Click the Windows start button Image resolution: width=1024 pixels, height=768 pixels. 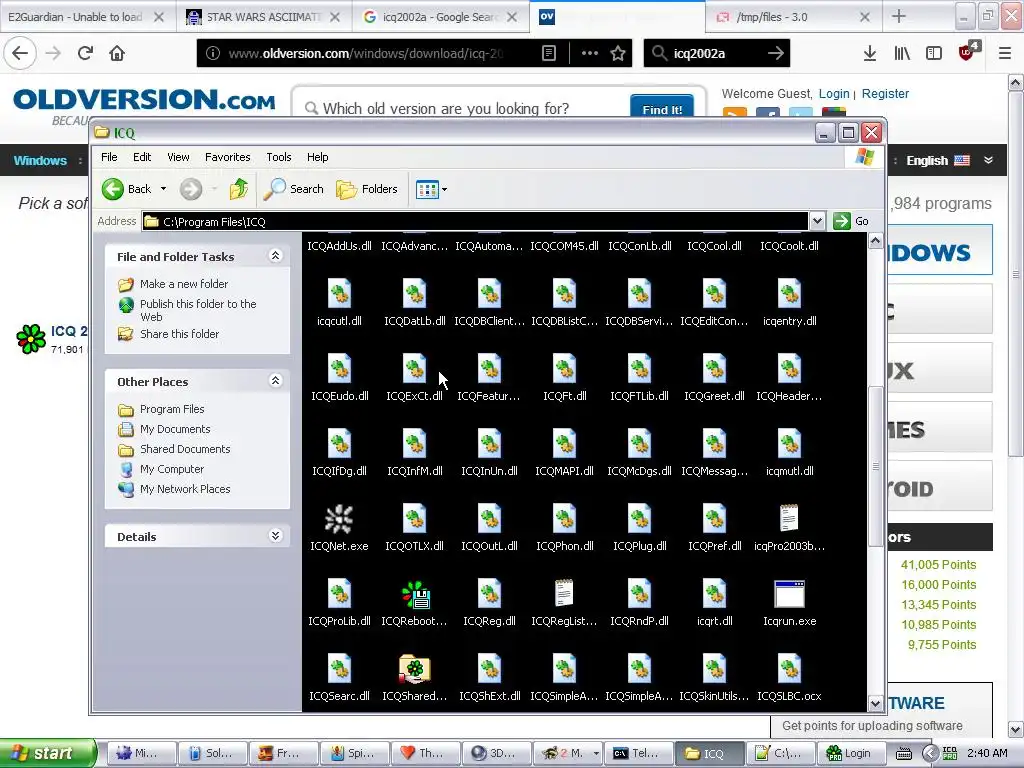pyautogui.click(x=48, y=753)
